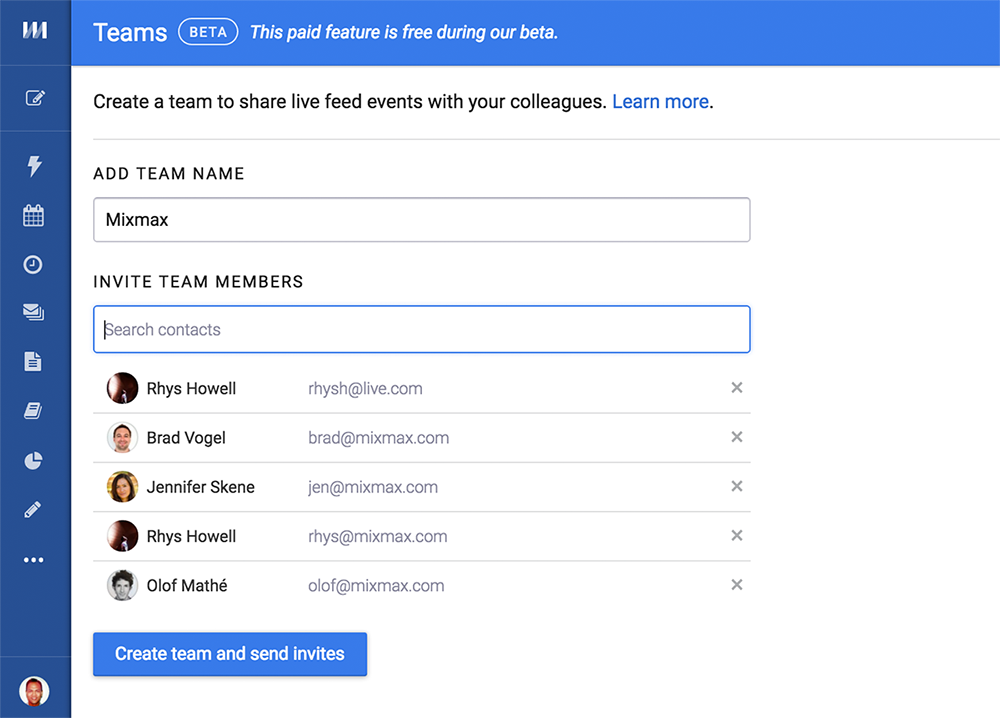Remove rhys@mixmax.com from the invites
Image resolution: width=1000 pixels, height=718 pixels.
pos(737,535)
